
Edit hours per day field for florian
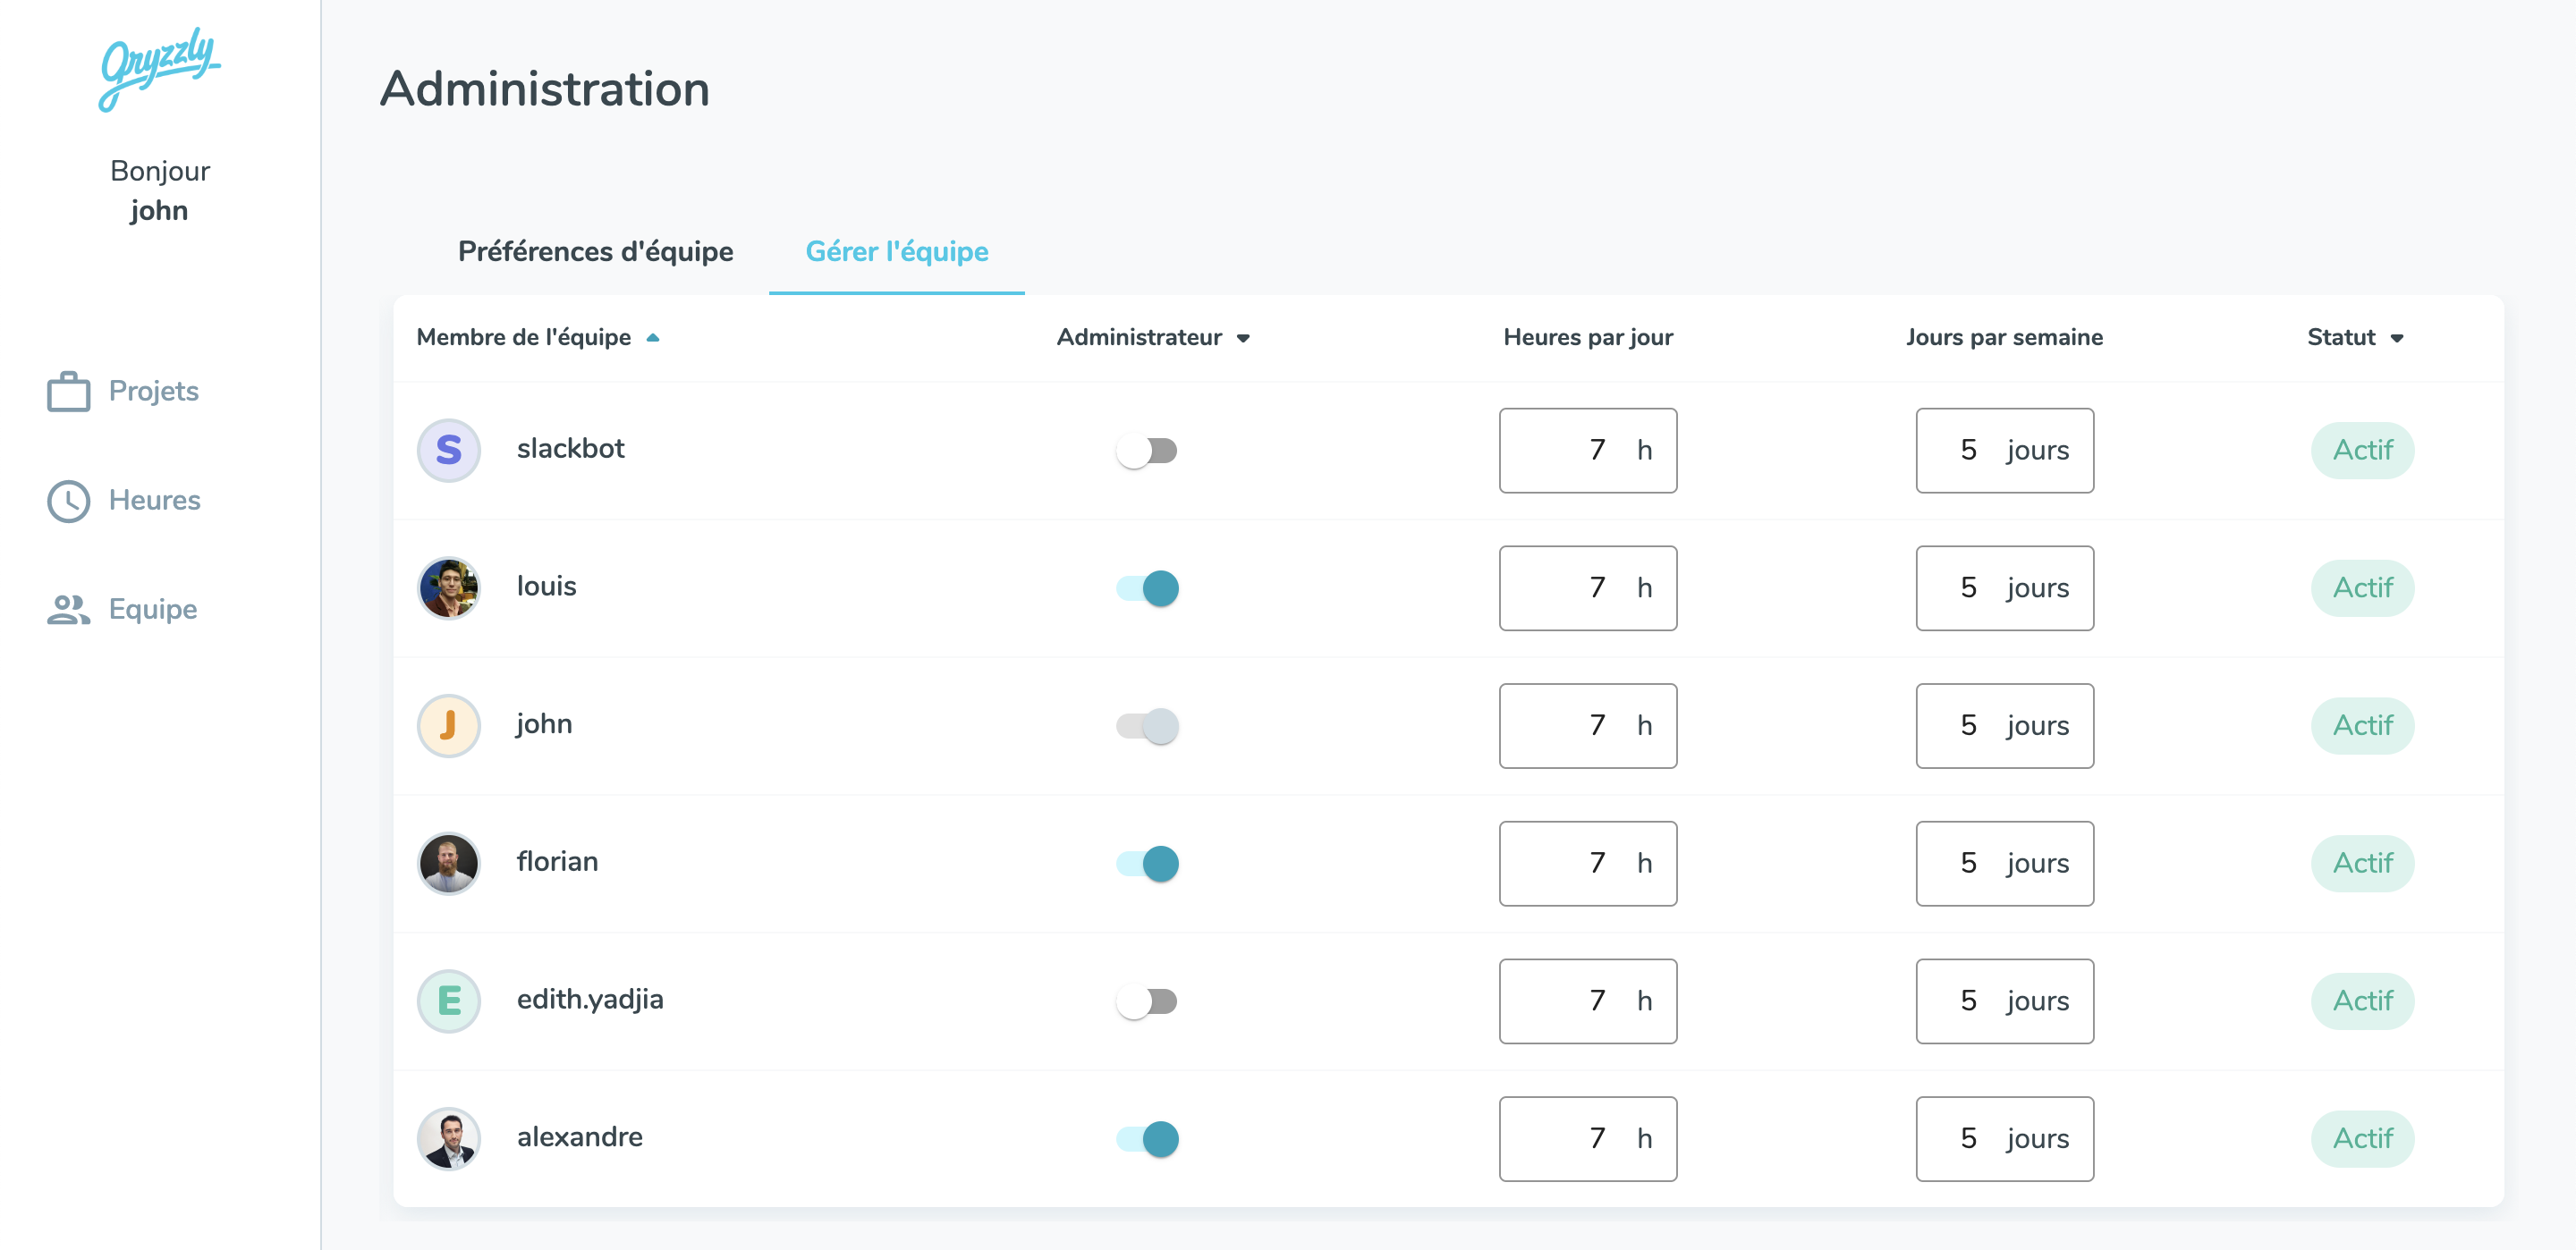click(x=1588, y=864)
